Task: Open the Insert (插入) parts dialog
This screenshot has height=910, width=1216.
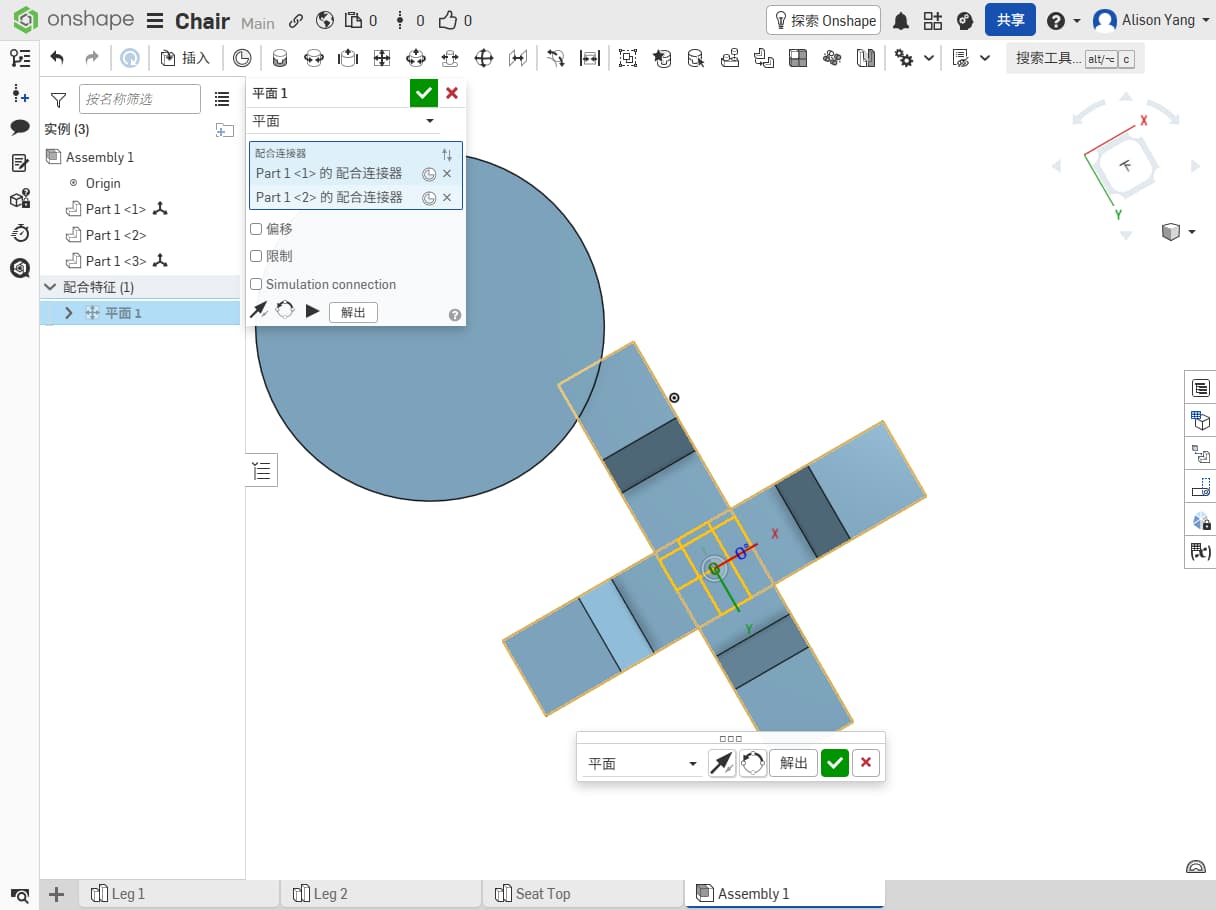Action: click(x=185, y=58)
